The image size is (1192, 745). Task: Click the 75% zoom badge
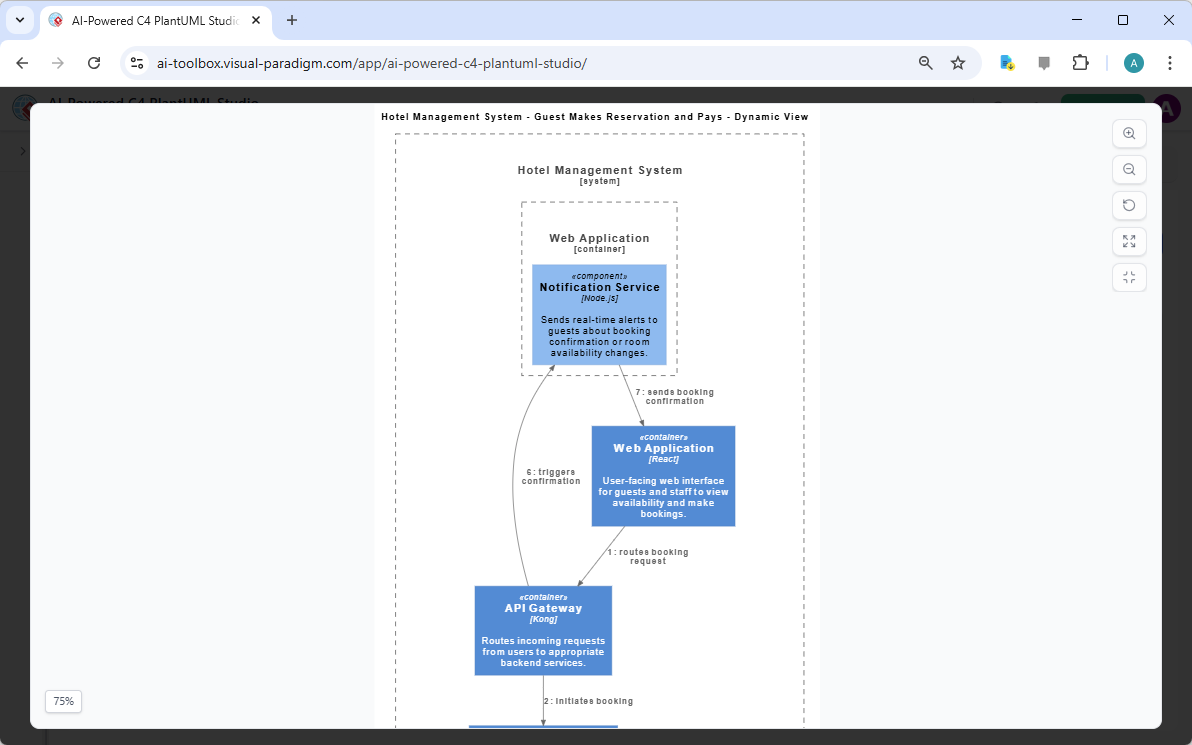tap(63, 701)
